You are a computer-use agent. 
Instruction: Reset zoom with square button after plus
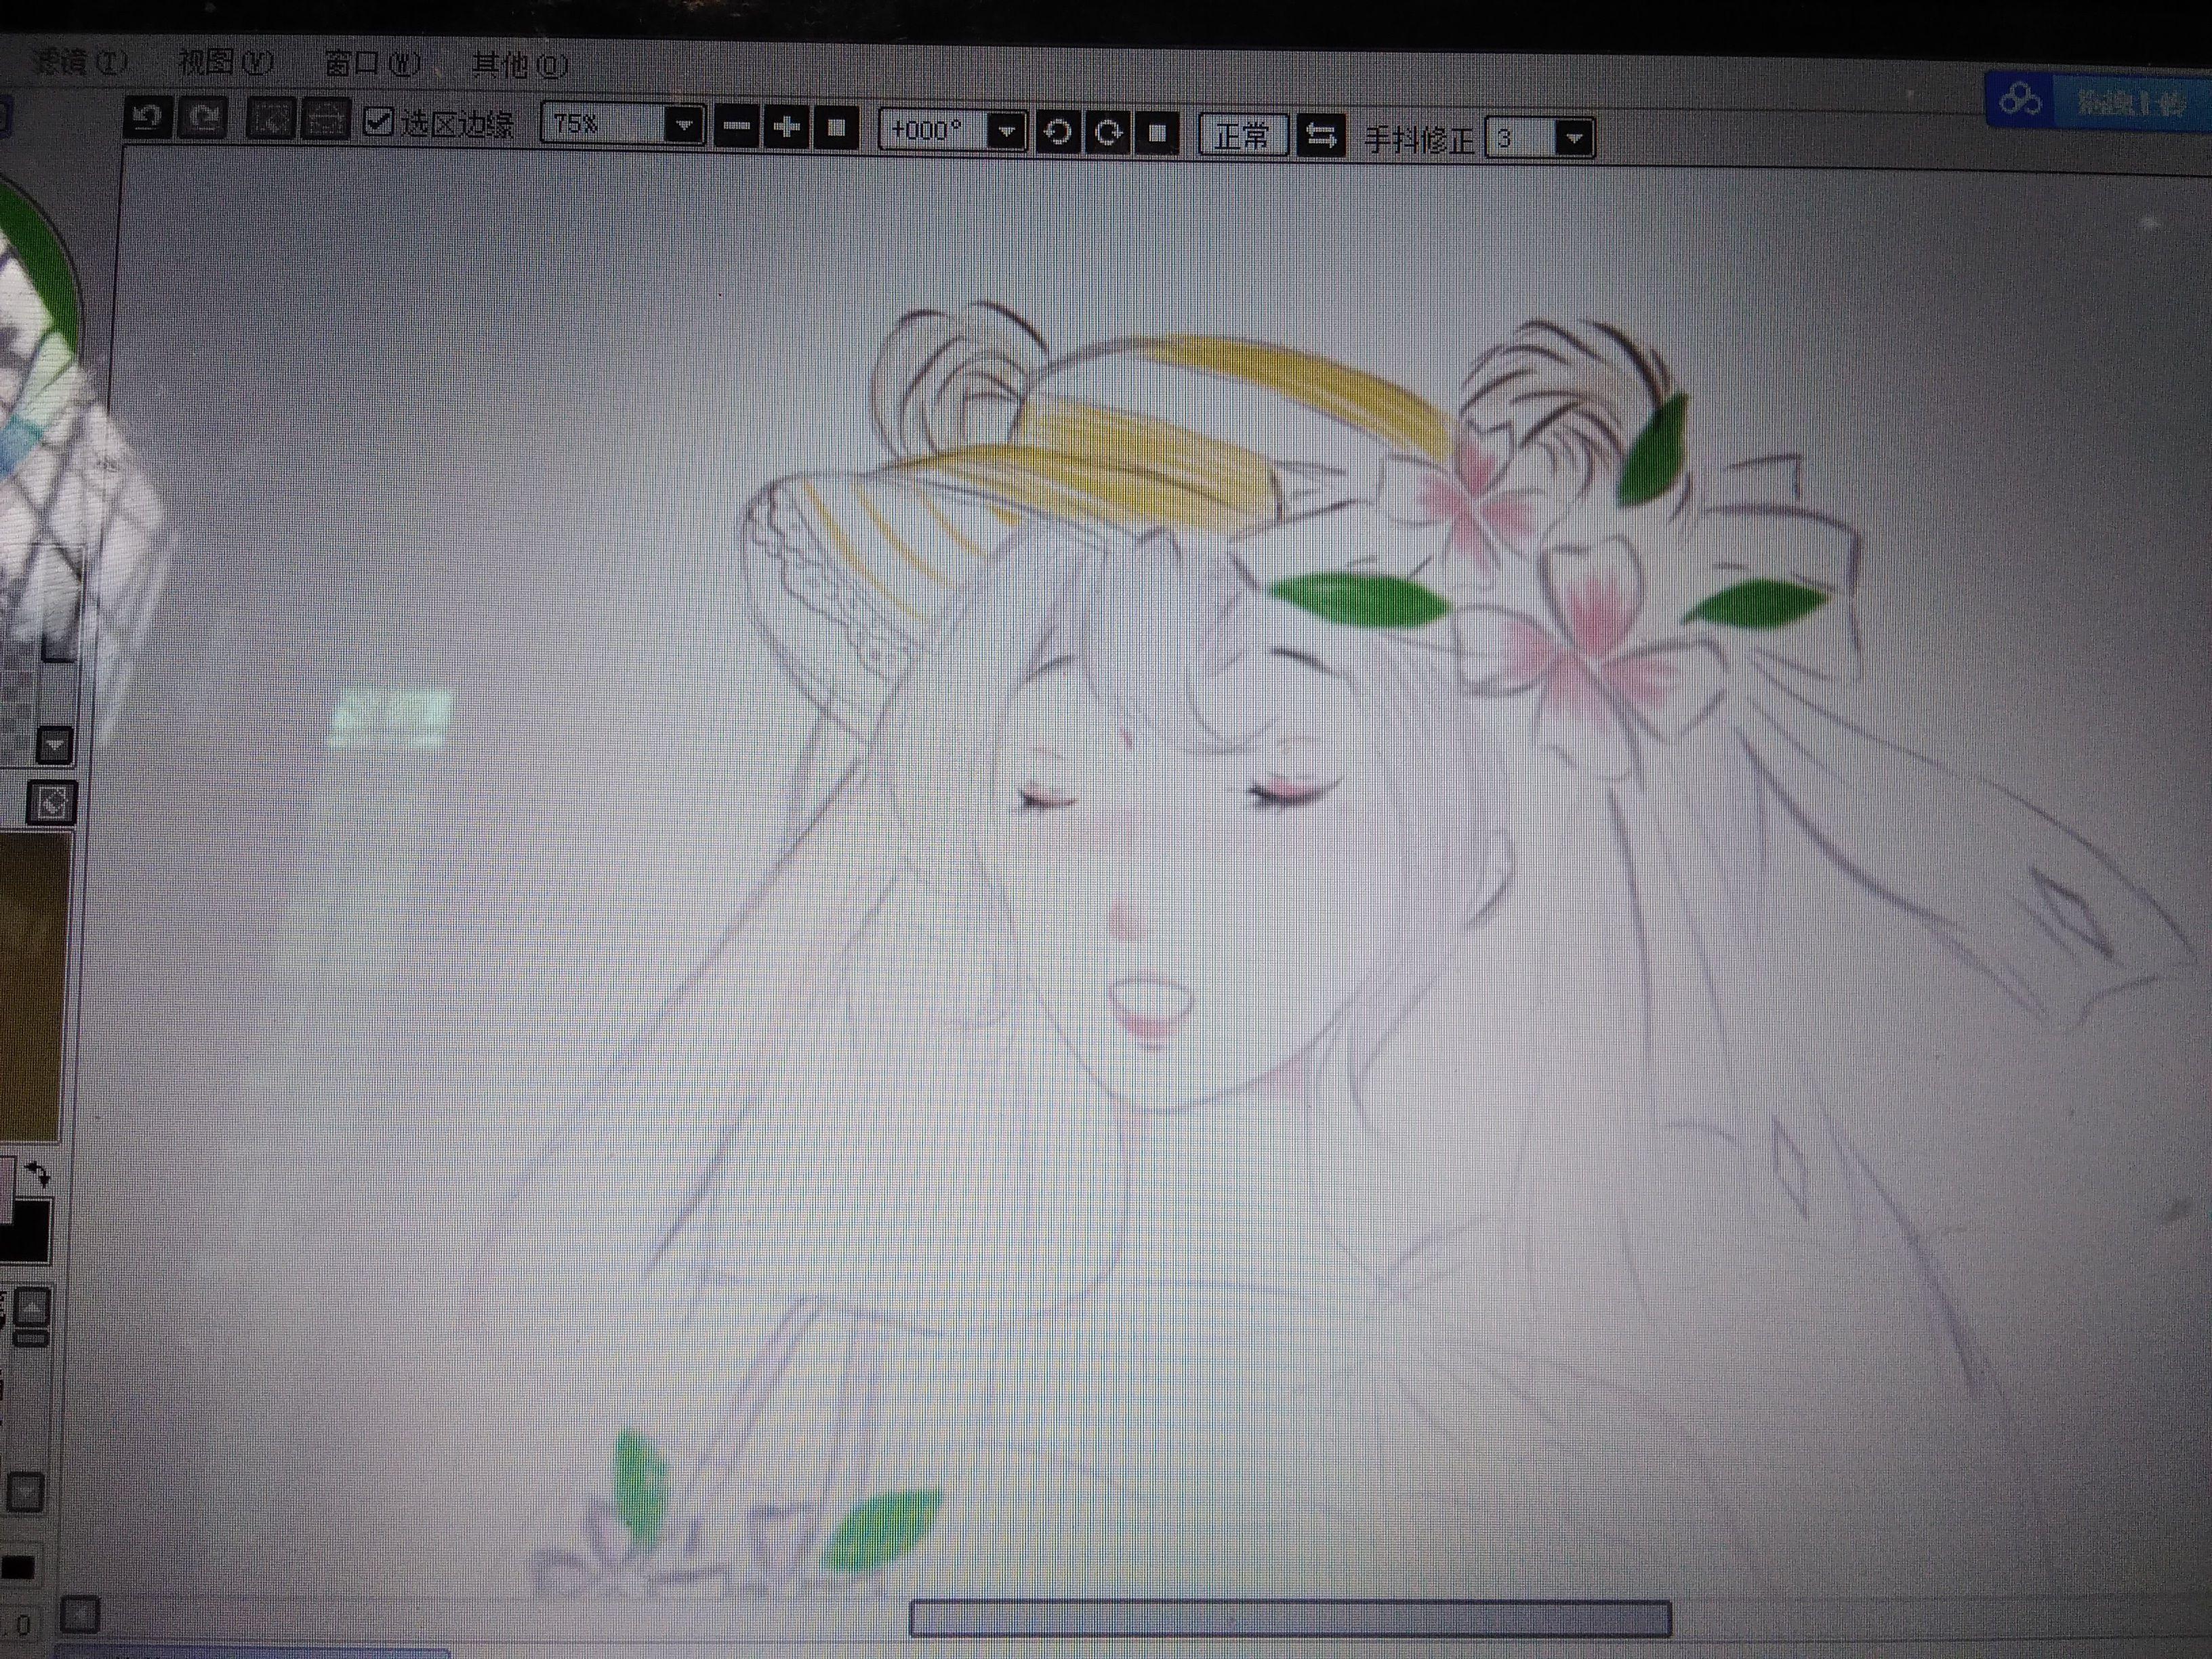836,127
